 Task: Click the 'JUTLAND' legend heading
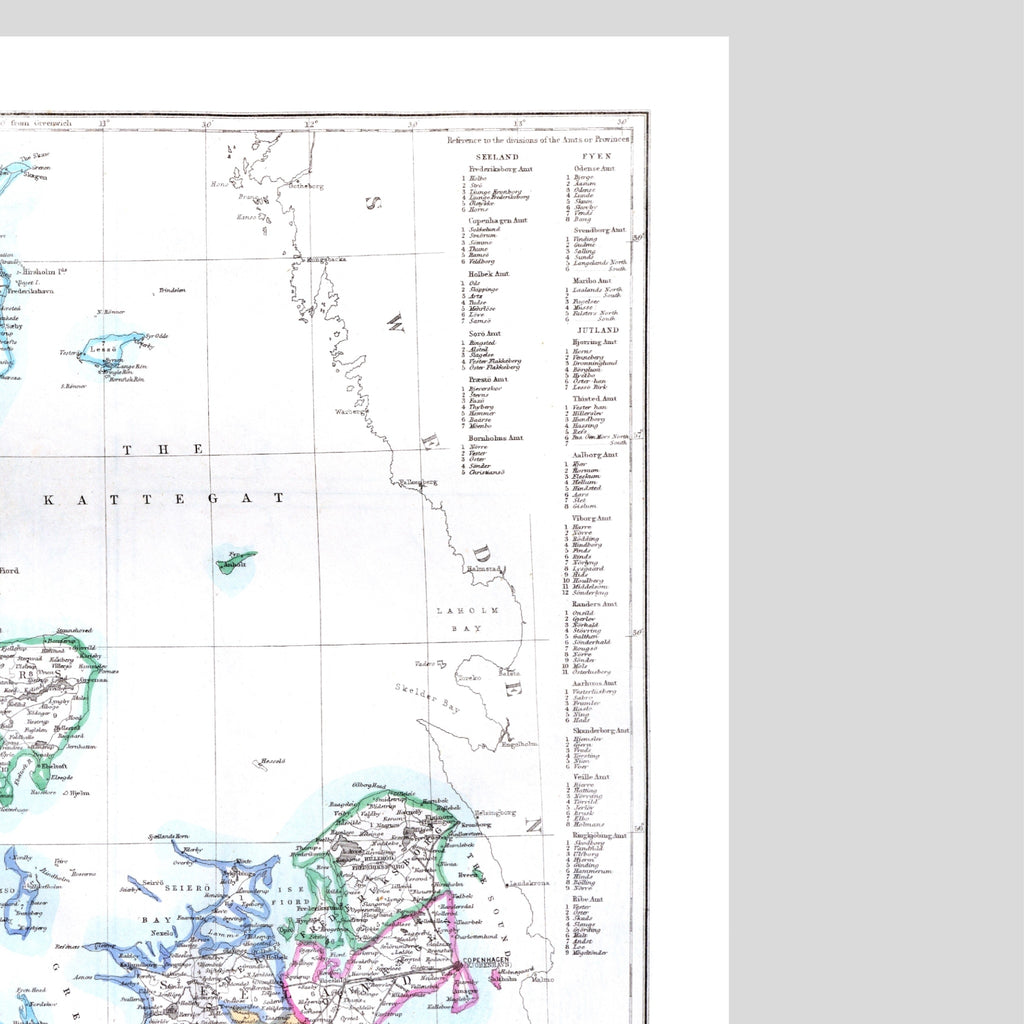[x=598, y=330]
